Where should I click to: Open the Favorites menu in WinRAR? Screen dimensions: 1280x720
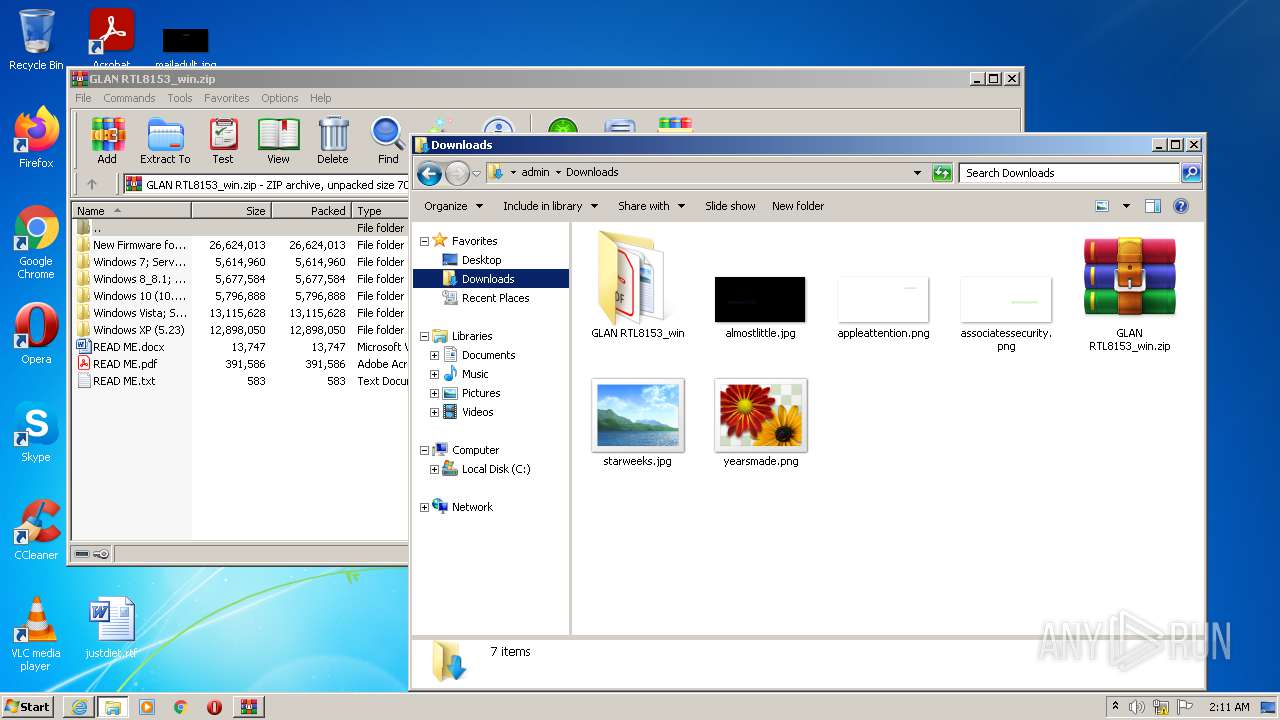pyautogui.click(x=227, y=98)
